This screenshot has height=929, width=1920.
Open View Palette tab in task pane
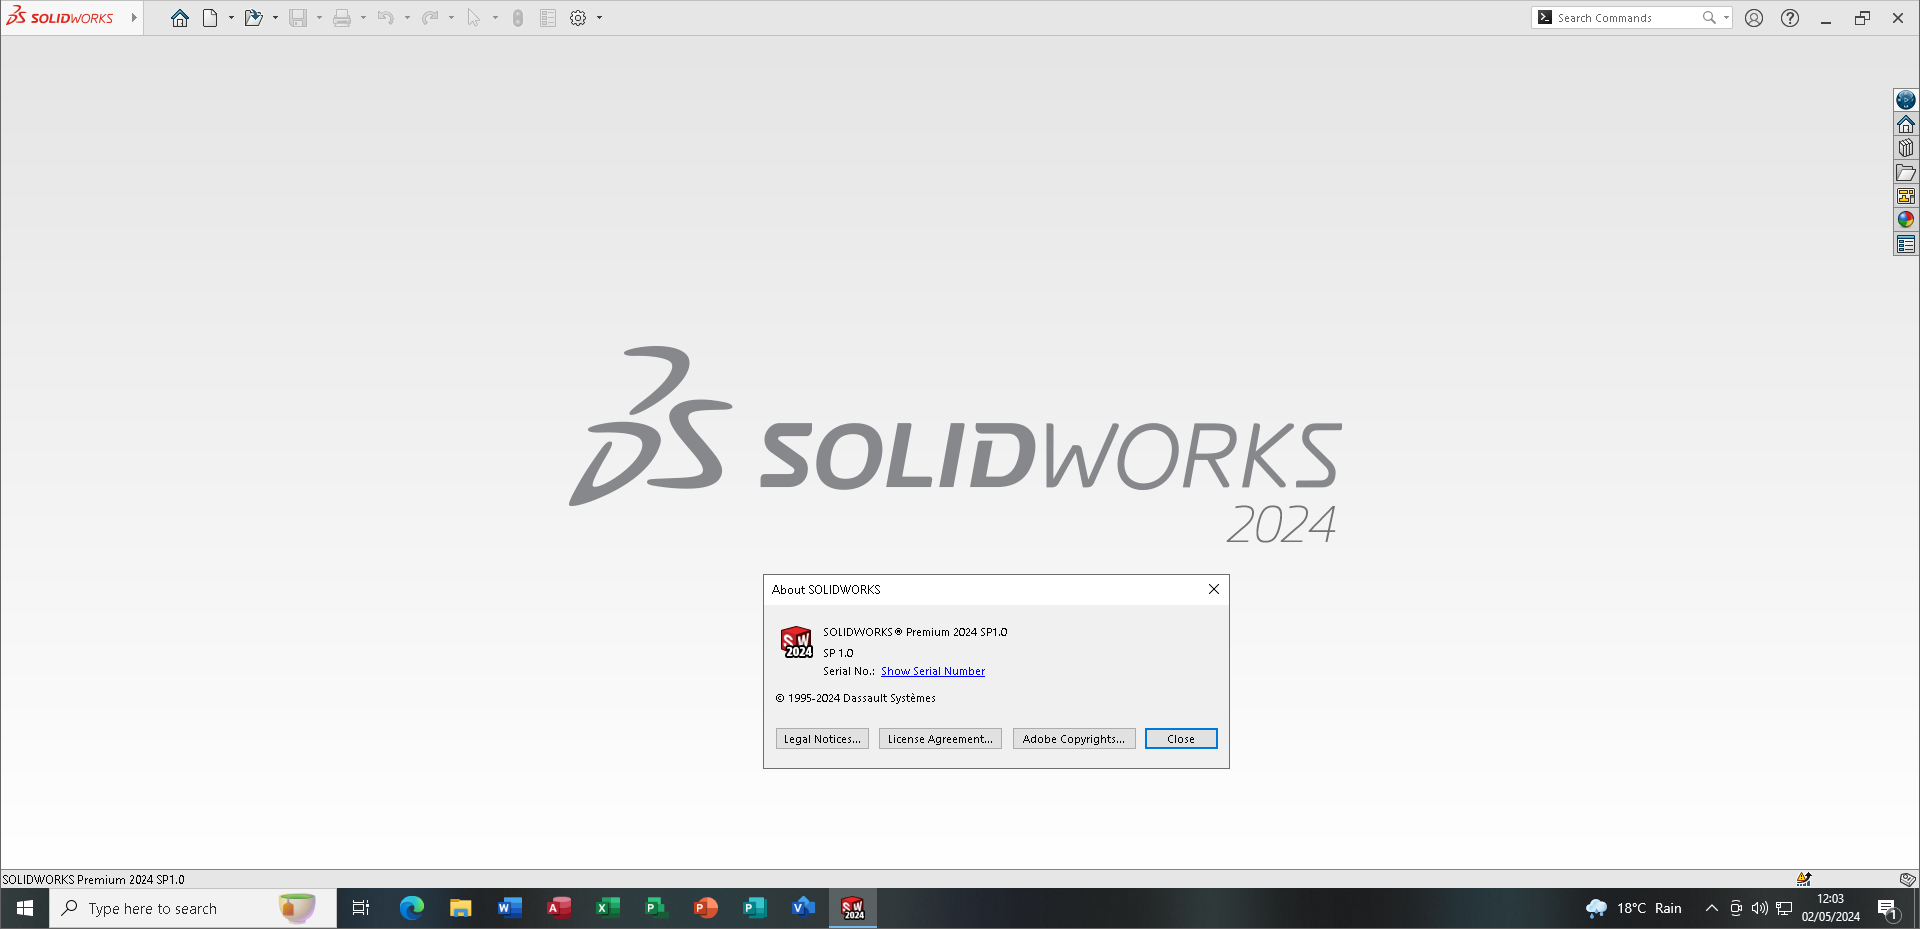(x=1906, y=196)
